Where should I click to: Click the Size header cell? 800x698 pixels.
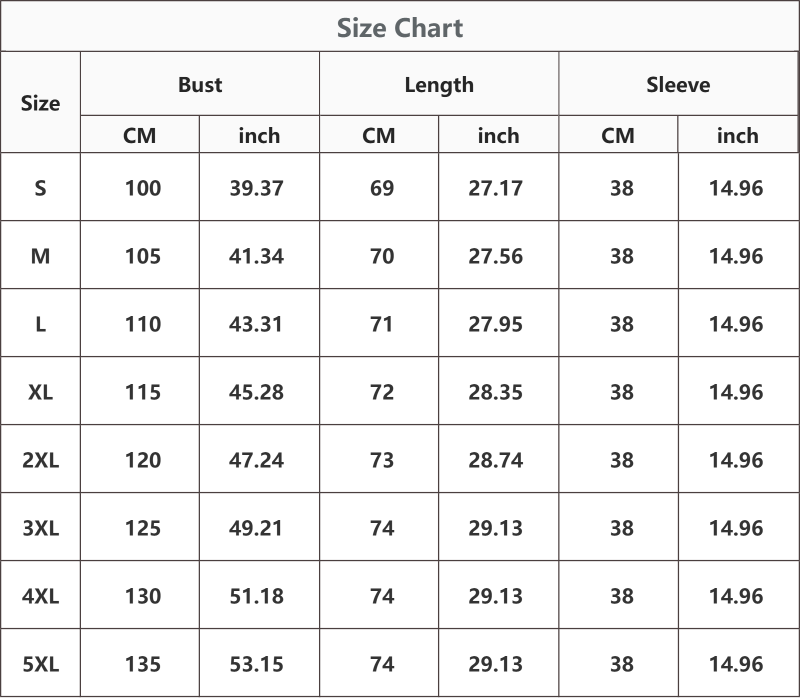click(40, 103)
